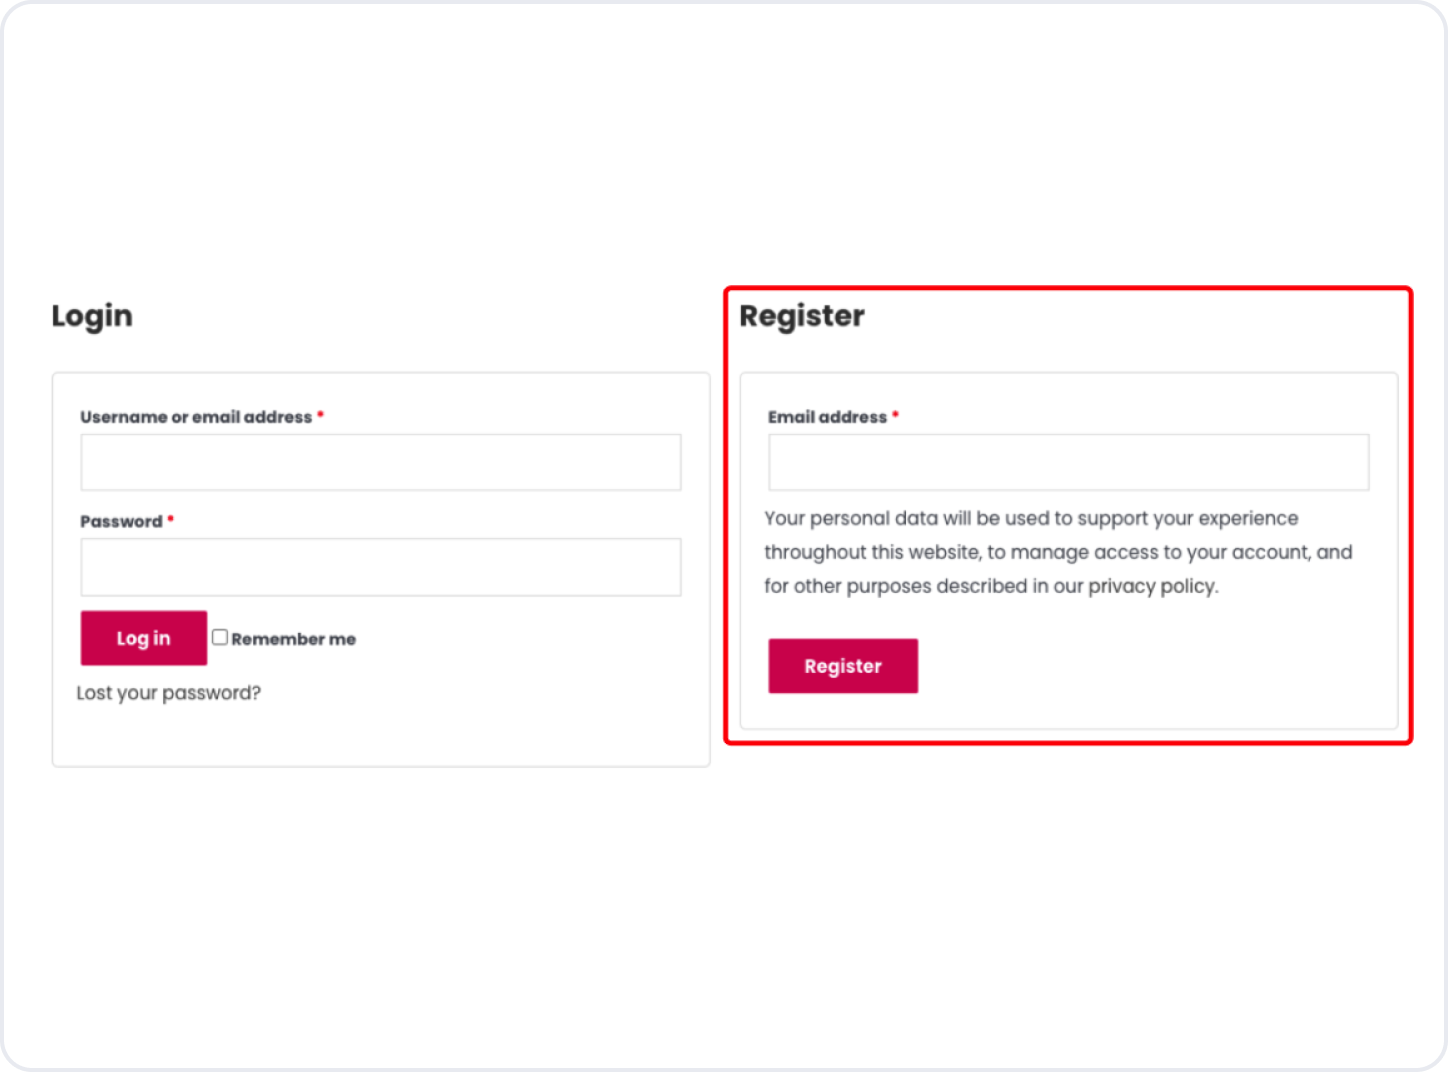1448x1072 pixels.
Task: Focus the Password input field
Action: pos(380,567)
